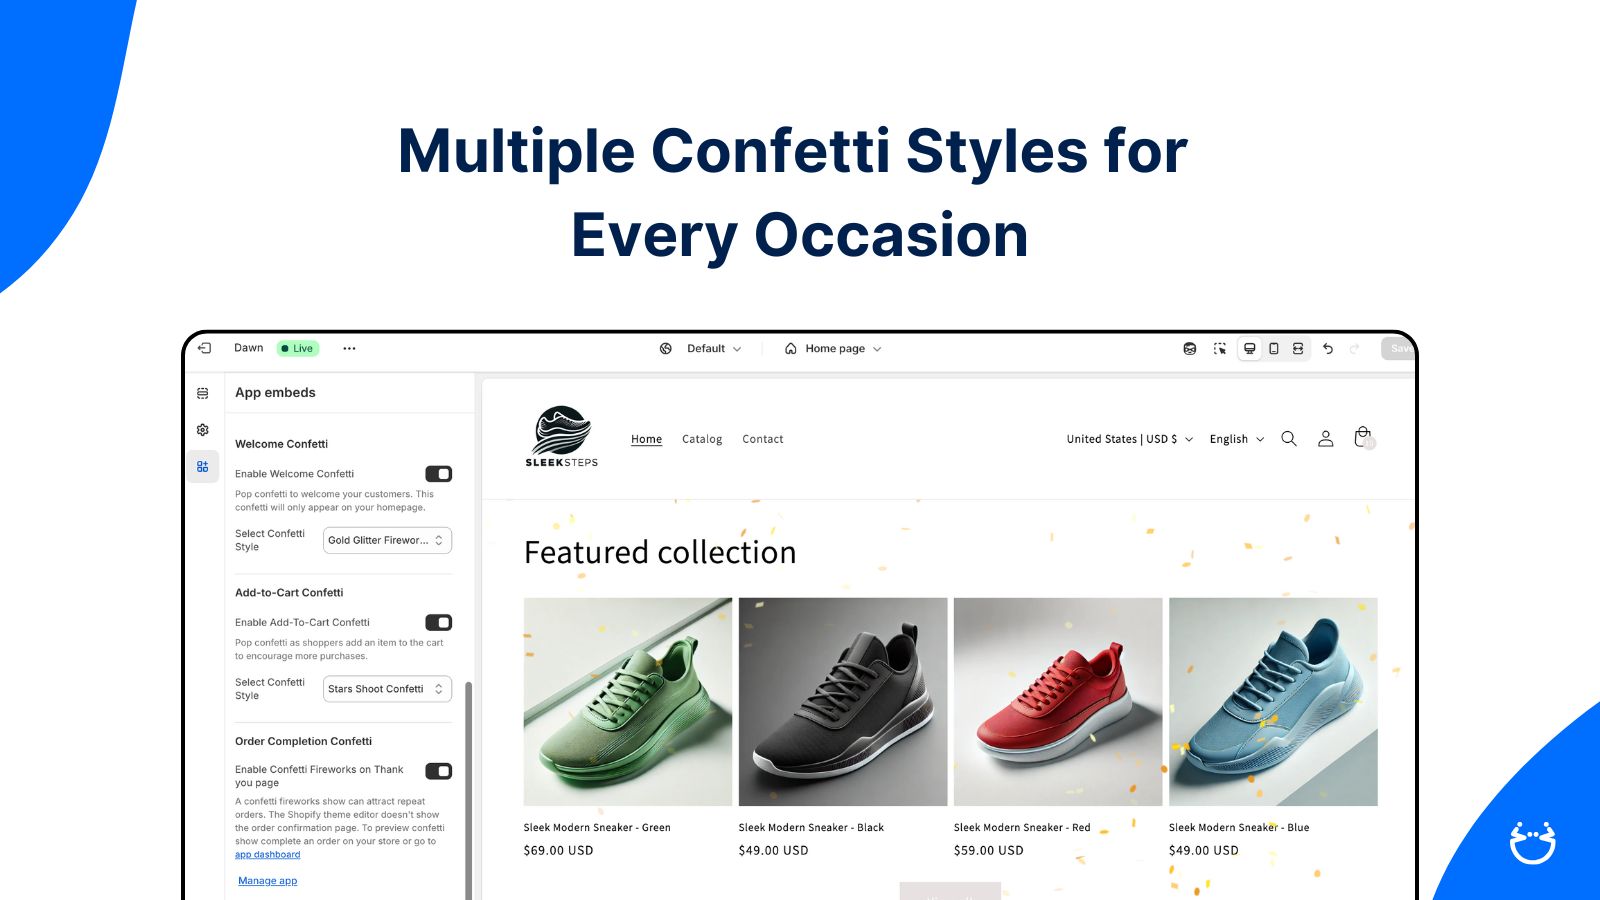Toggle Enable Welcome Confetti switch
Image resolution: width=1600 pixels, height=900 pixels.
(x=439, y=474)
